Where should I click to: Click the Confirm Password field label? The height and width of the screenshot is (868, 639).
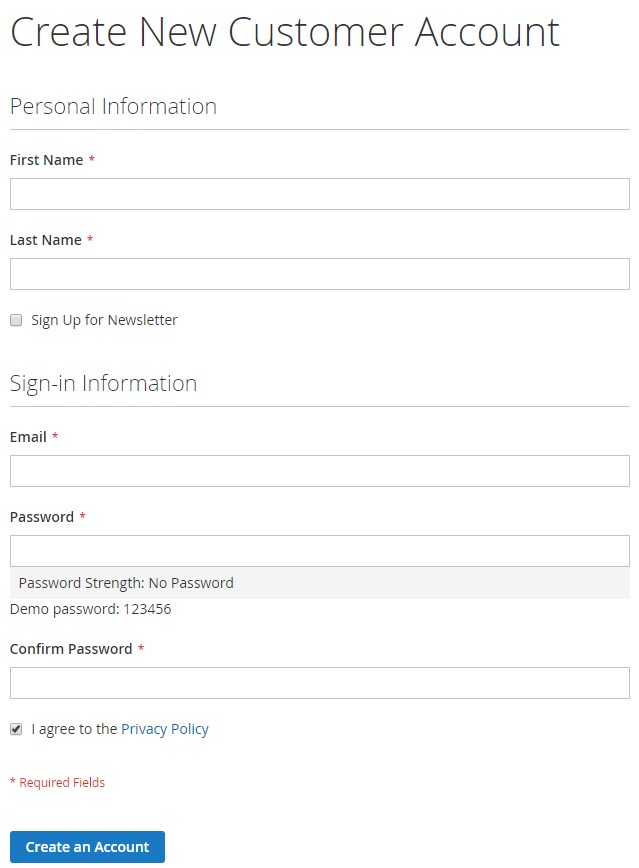pyautogui.click(x=71, y=649)
